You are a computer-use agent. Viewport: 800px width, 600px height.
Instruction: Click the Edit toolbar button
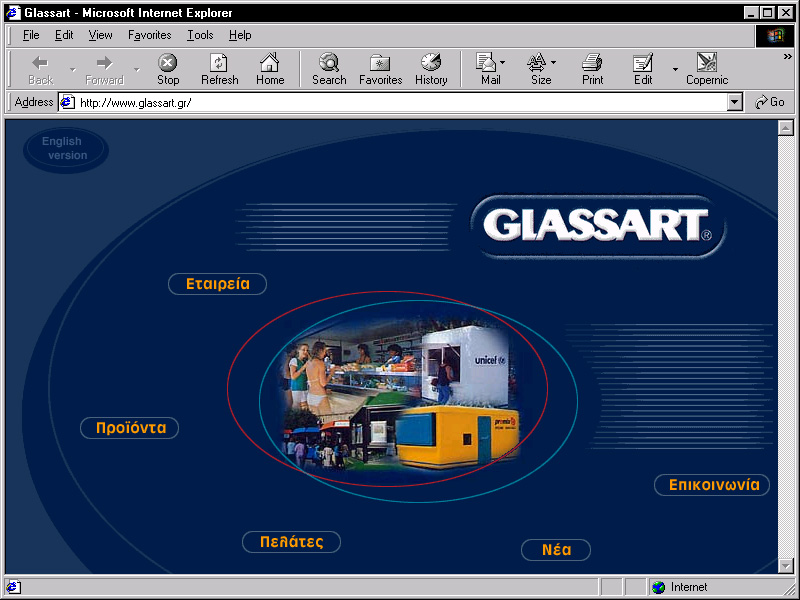[643, 69]
